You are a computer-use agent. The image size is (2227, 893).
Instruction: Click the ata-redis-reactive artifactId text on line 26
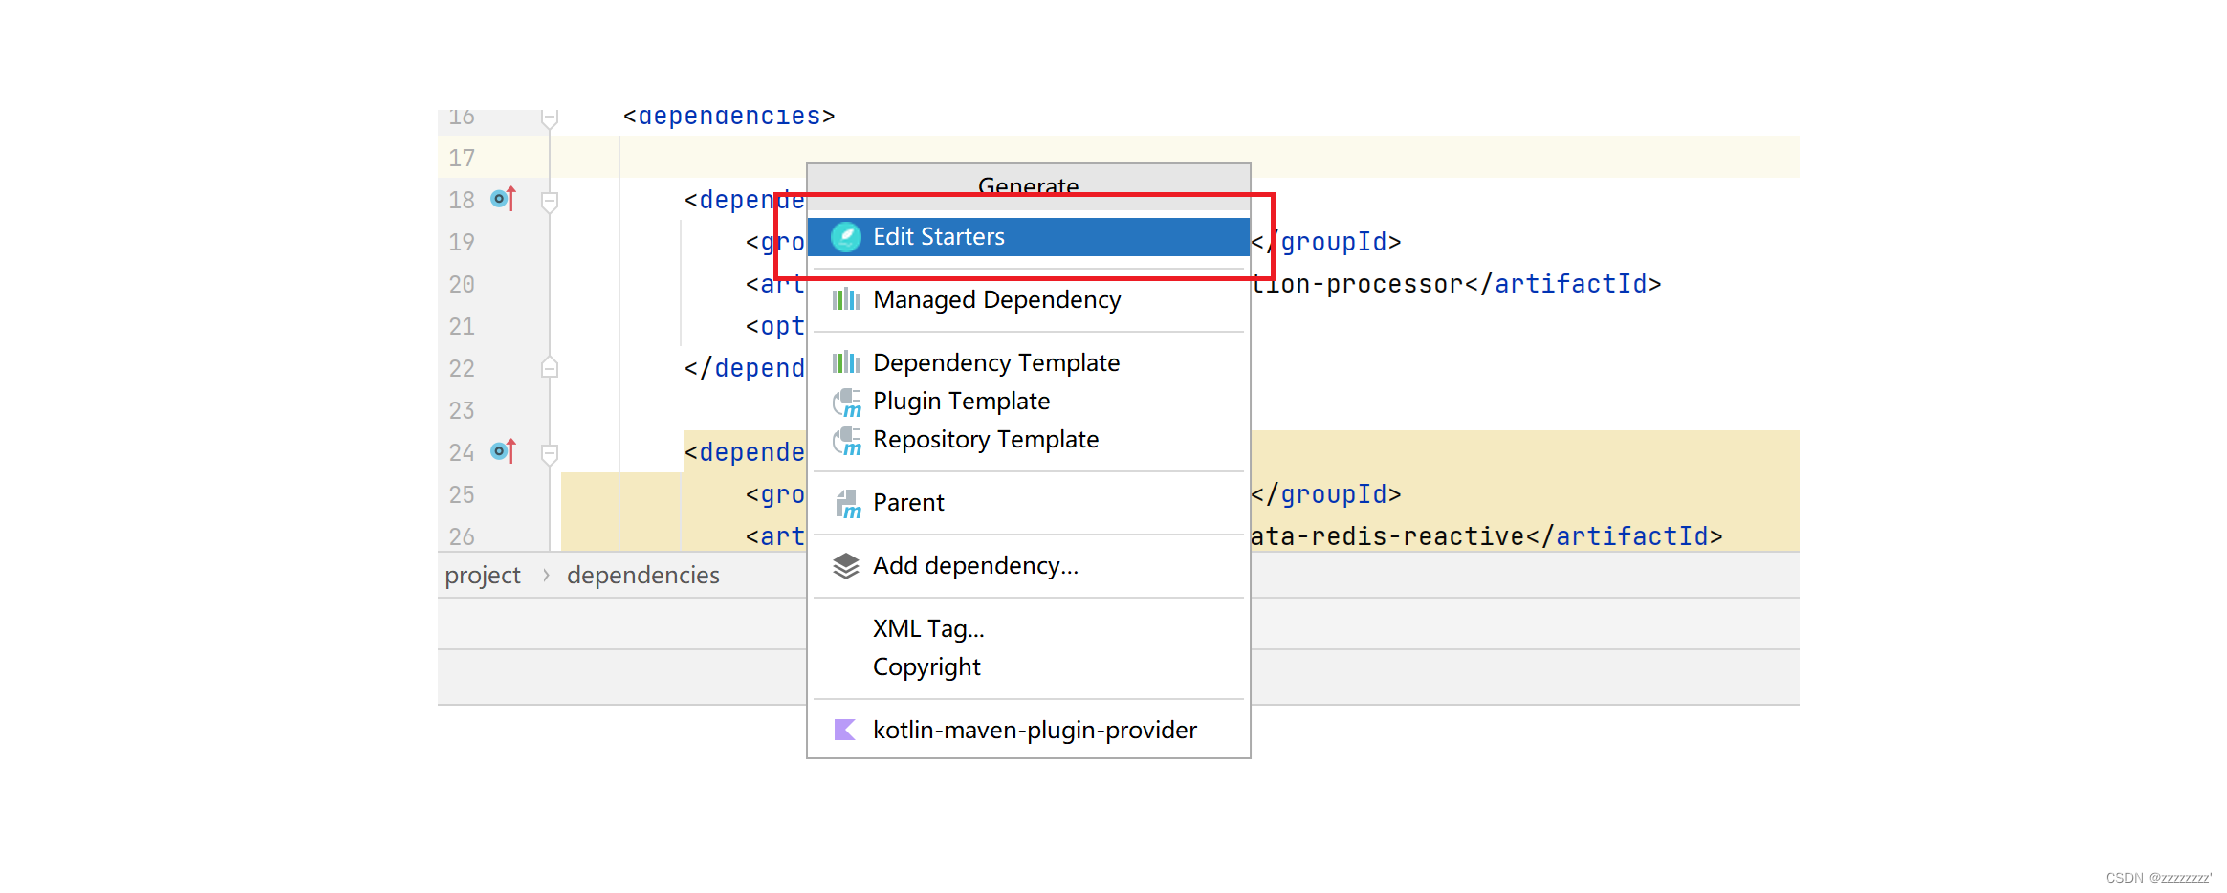point(1388,537)
